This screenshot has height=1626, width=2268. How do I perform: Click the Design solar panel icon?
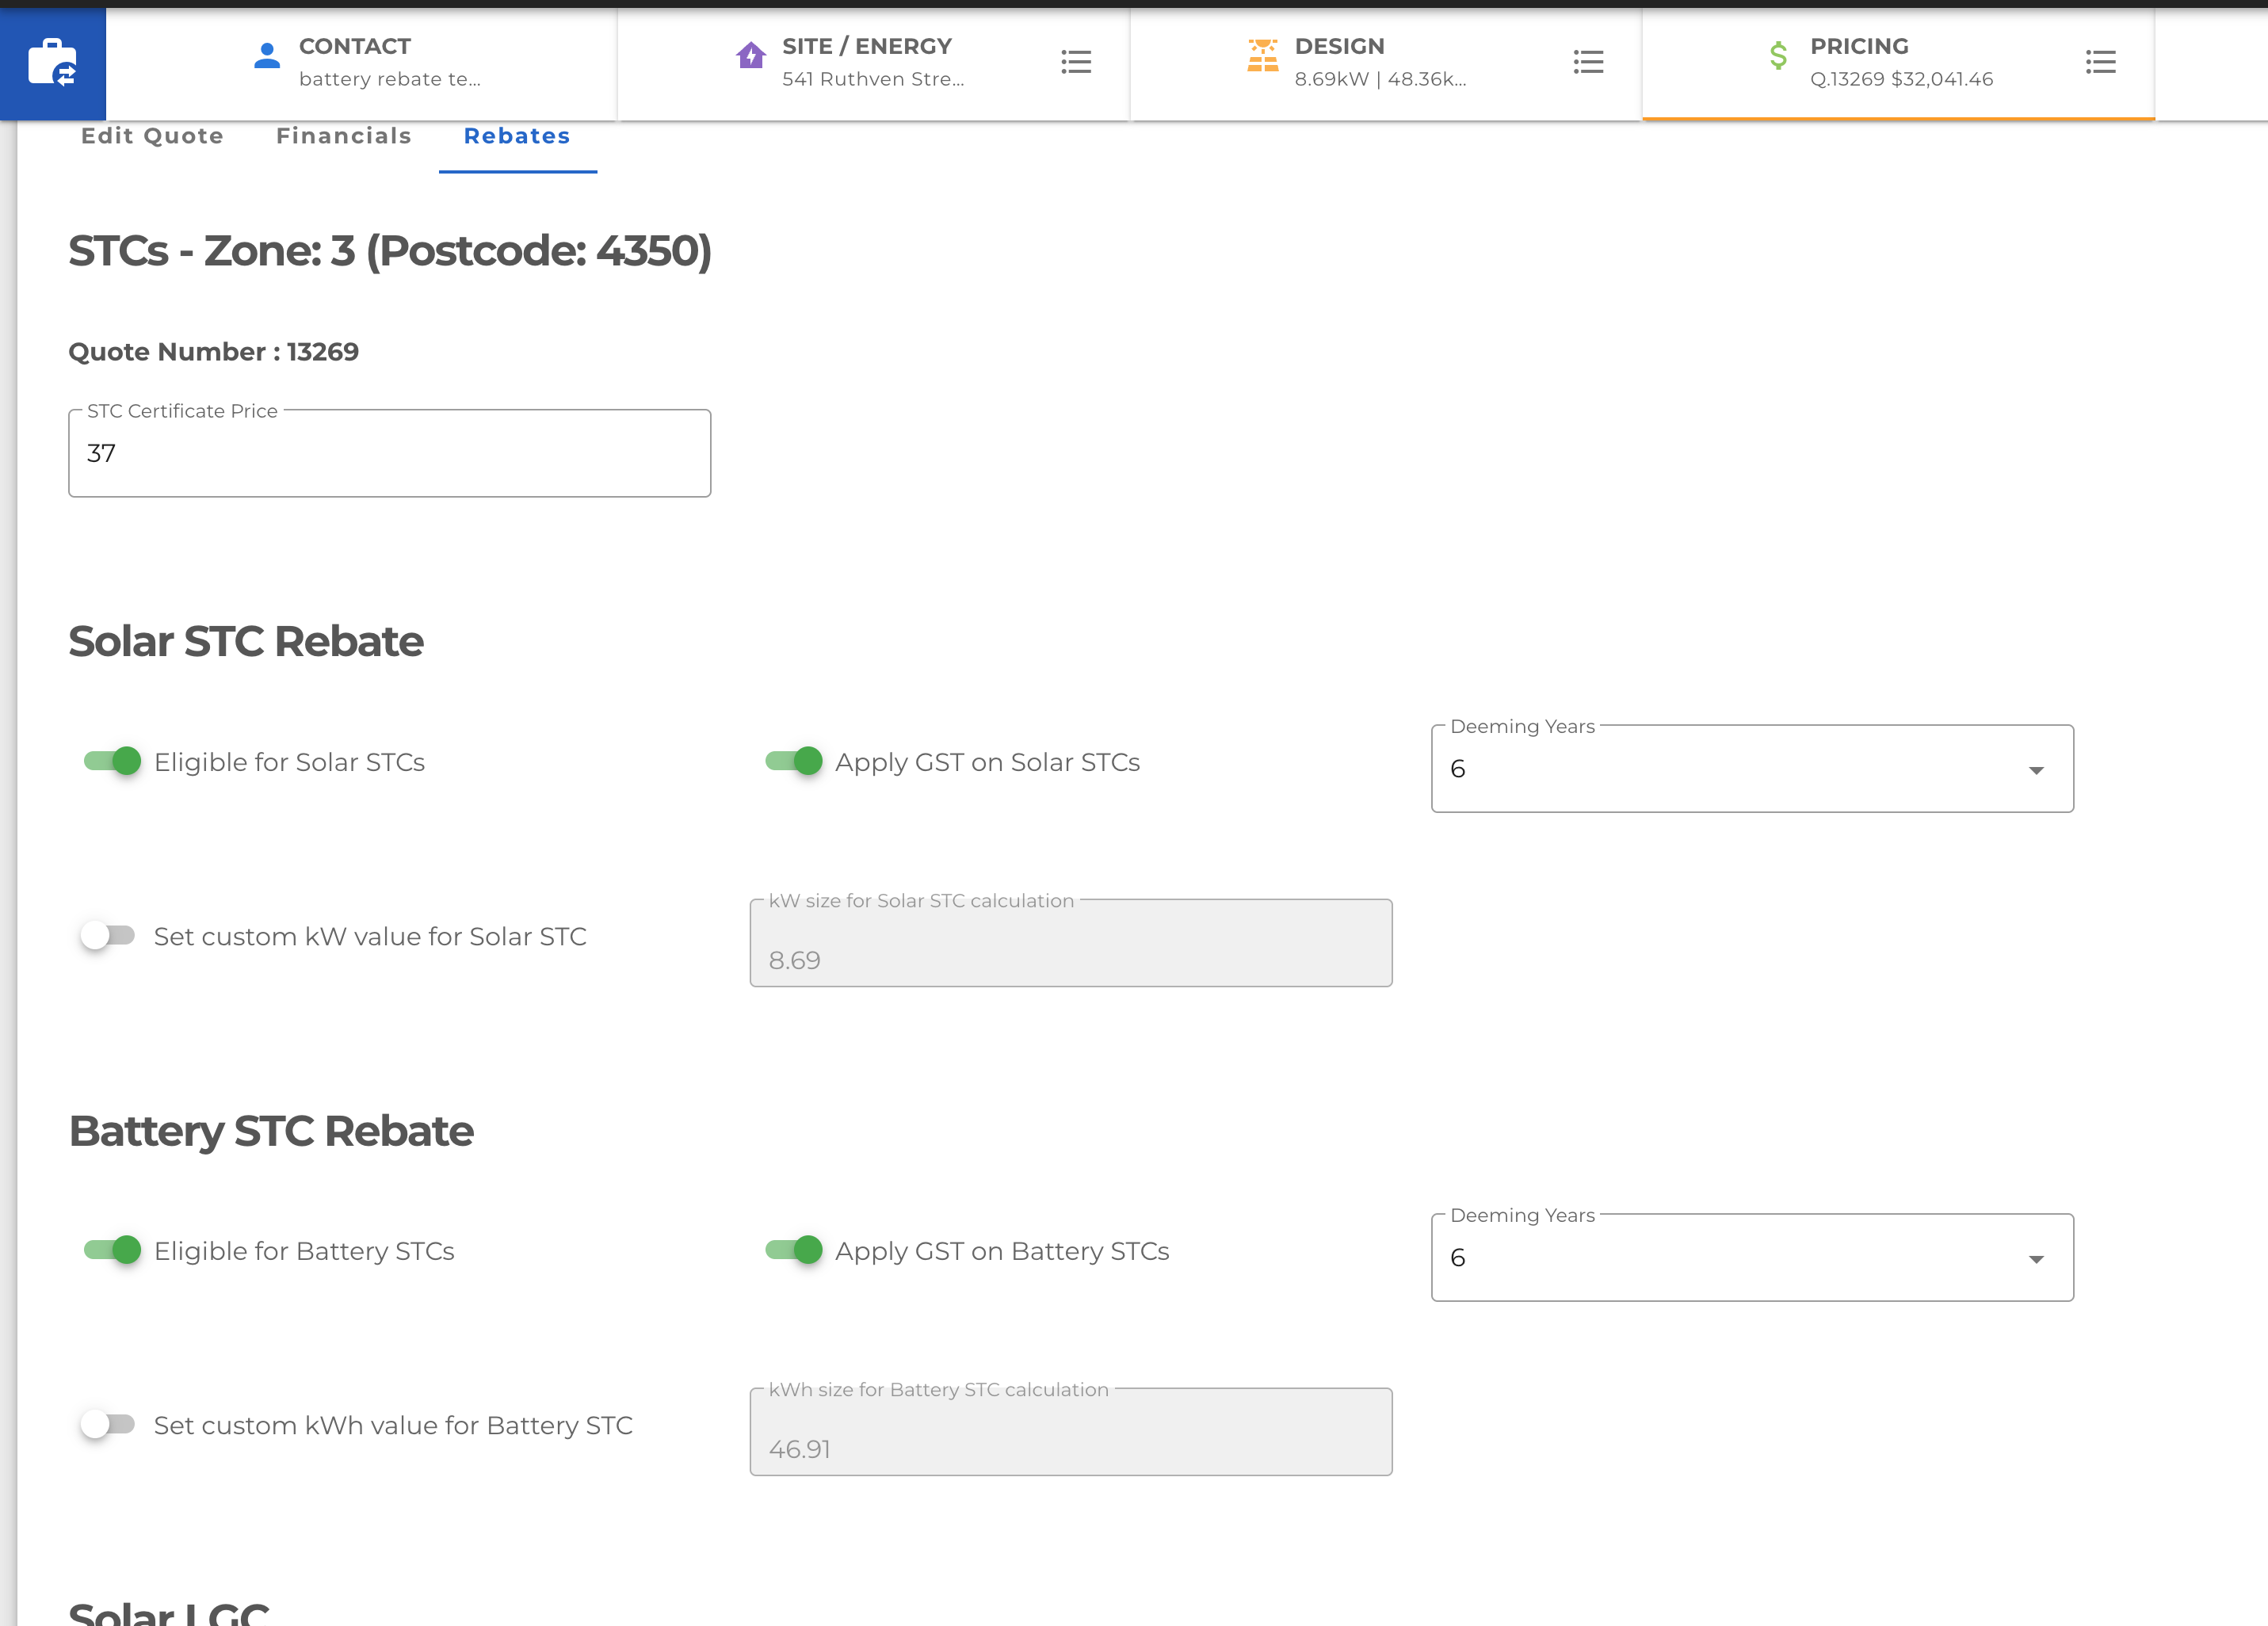[x=1263, y=56]
